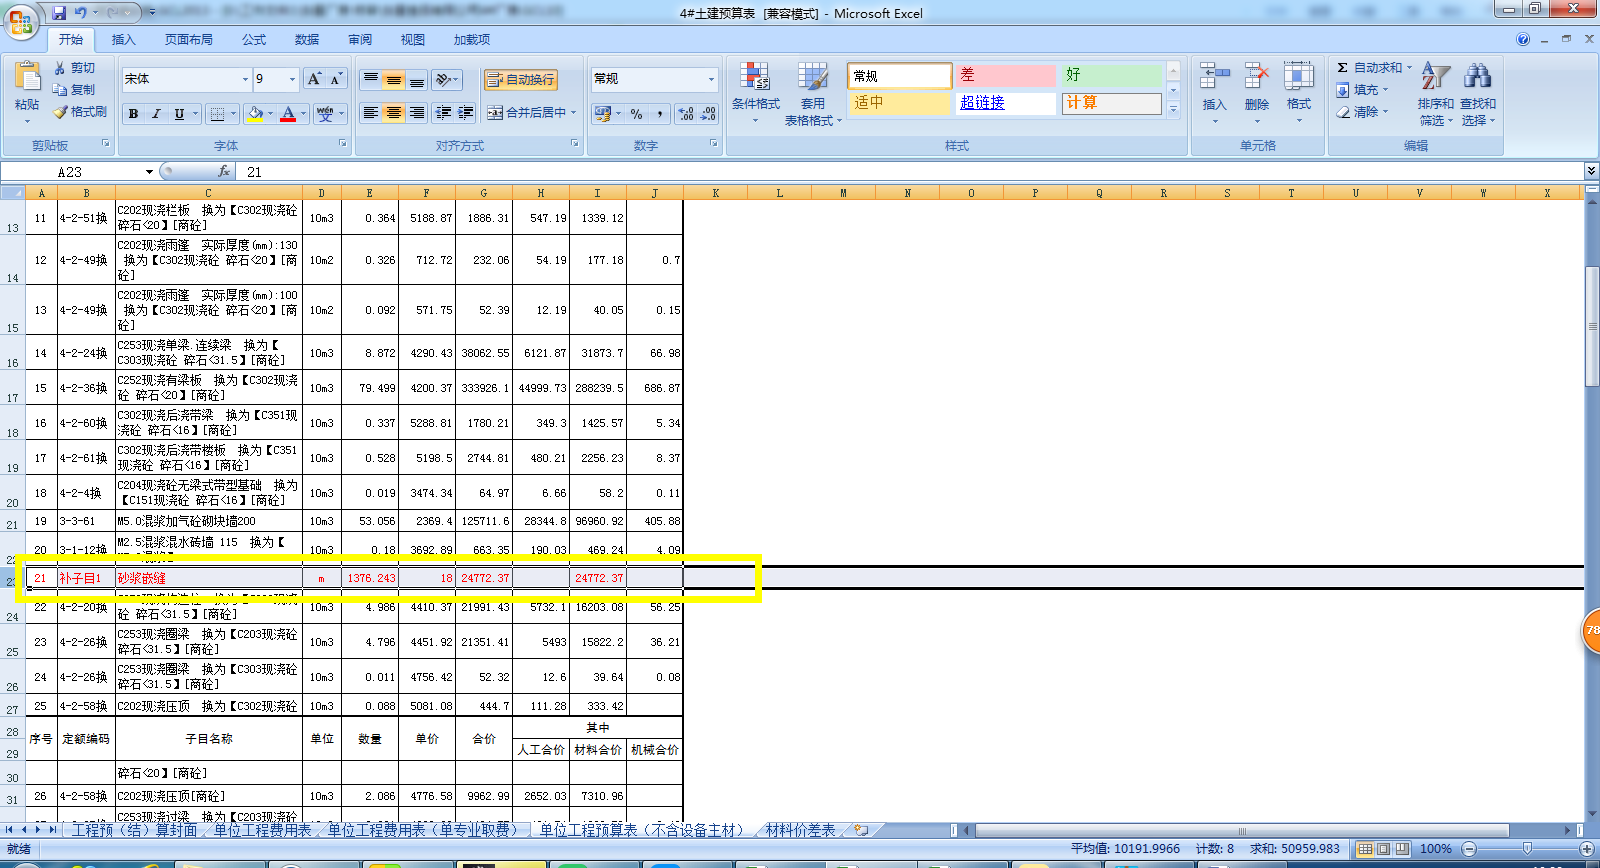1600x868 pixels.
Task: Expand the formula bar
Action: [x=1590, y=172]
